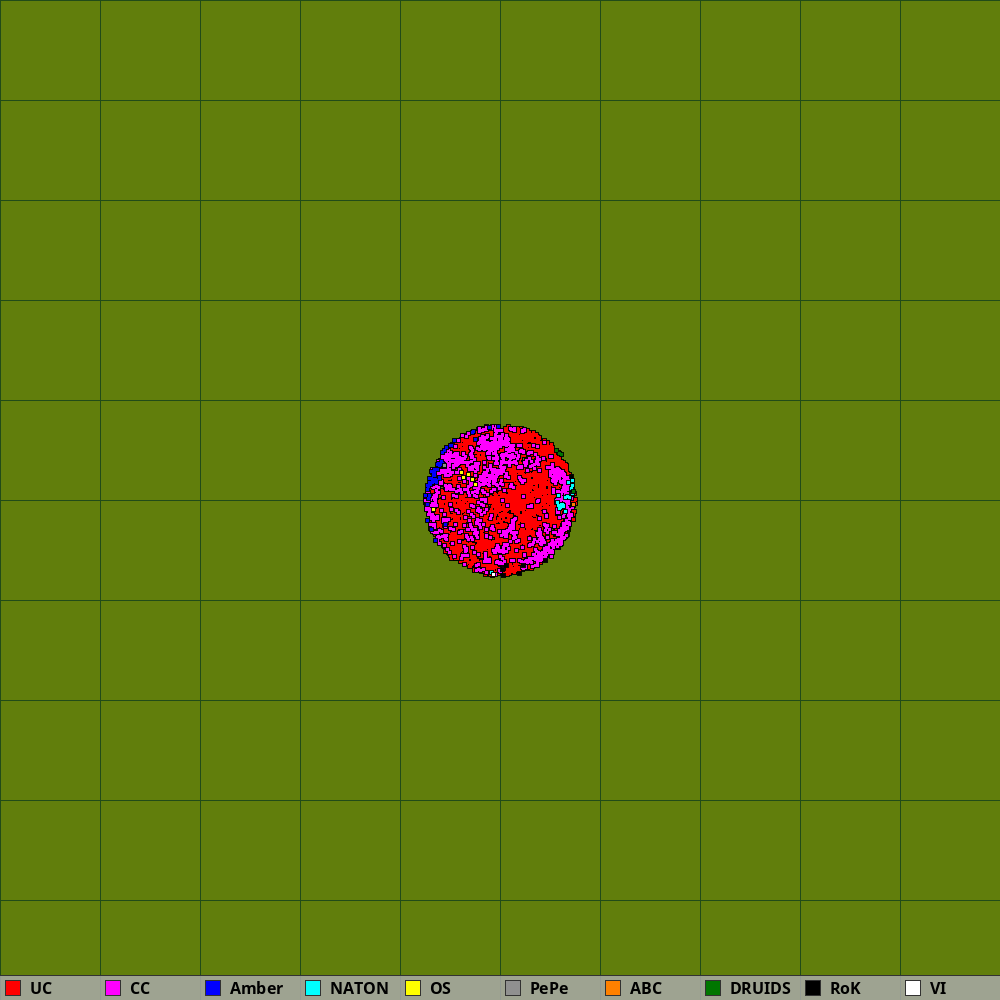
Task: Click the white VI dot at cluster bottom
Action: (x=493, y=574)
